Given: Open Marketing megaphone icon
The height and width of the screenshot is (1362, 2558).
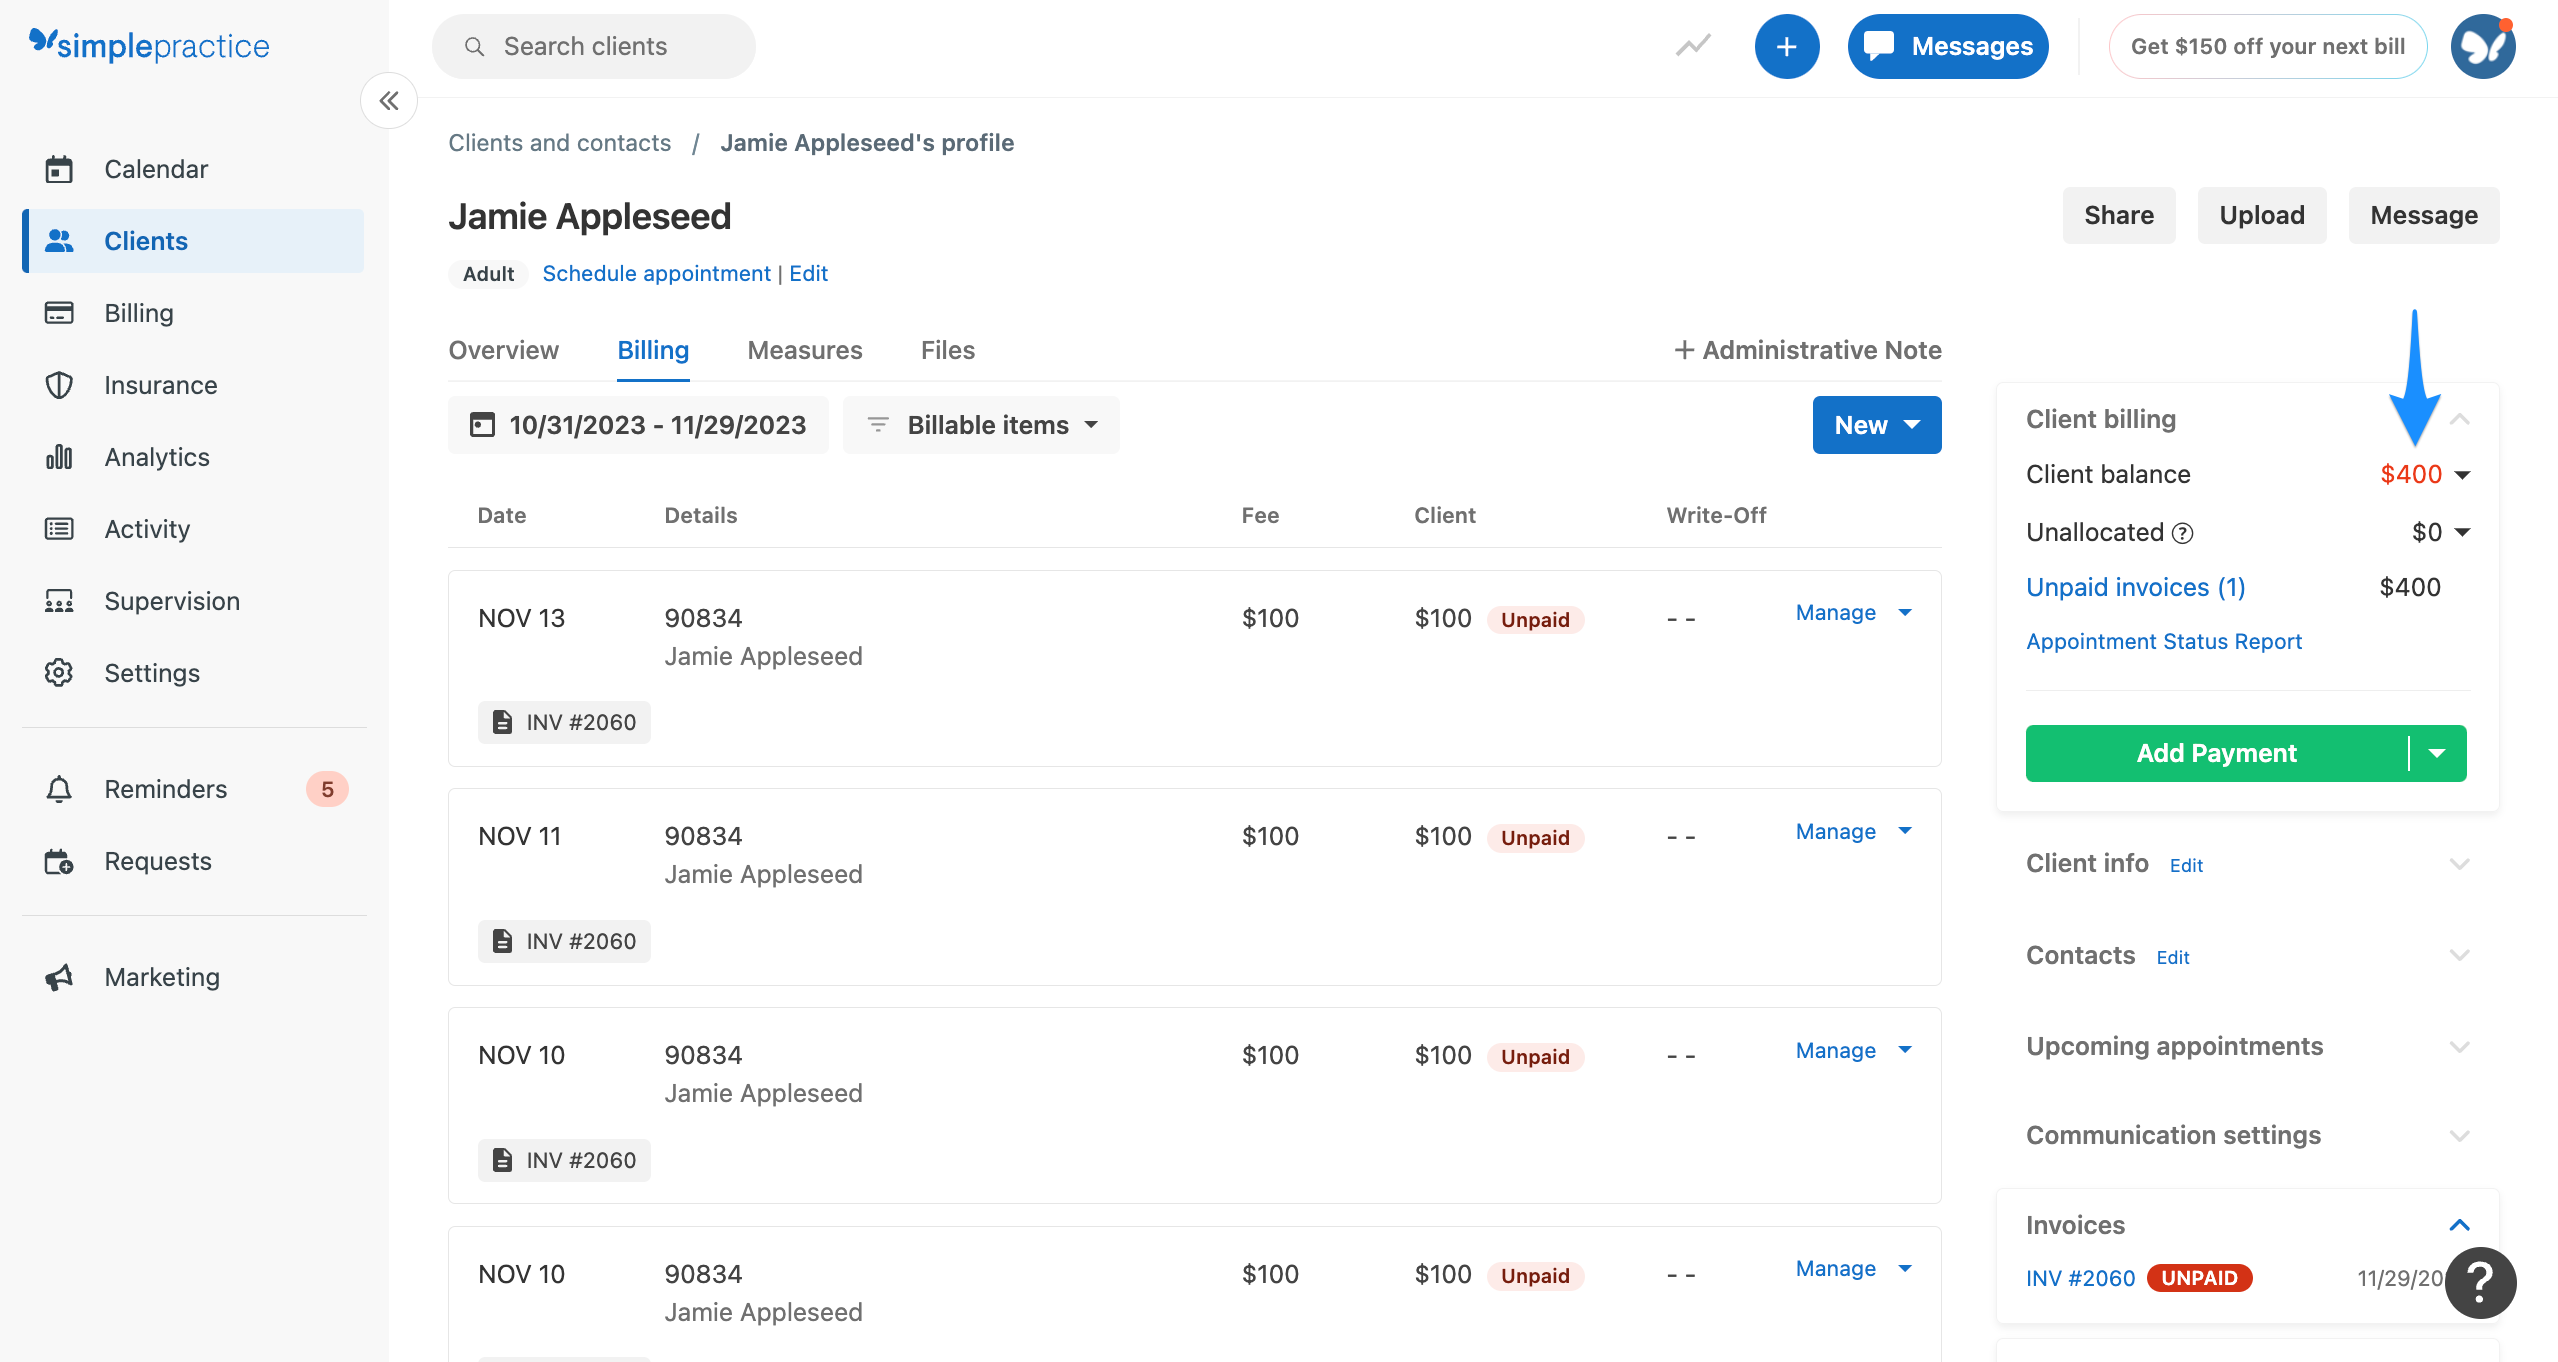Looking at the screenshot, I should [59, 977].
